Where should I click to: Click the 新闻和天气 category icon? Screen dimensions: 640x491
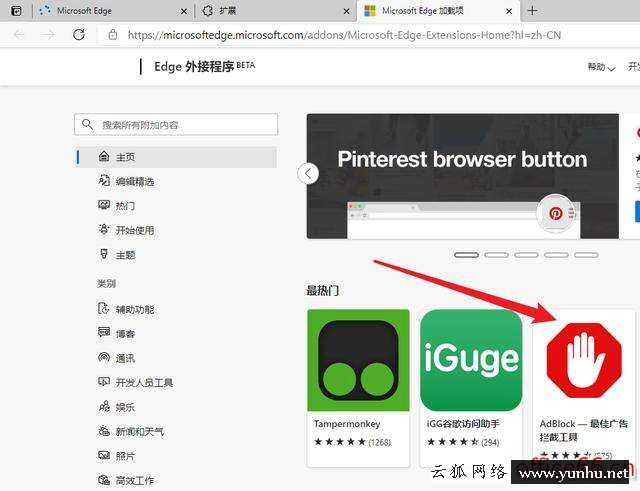[x=104, y=431]
